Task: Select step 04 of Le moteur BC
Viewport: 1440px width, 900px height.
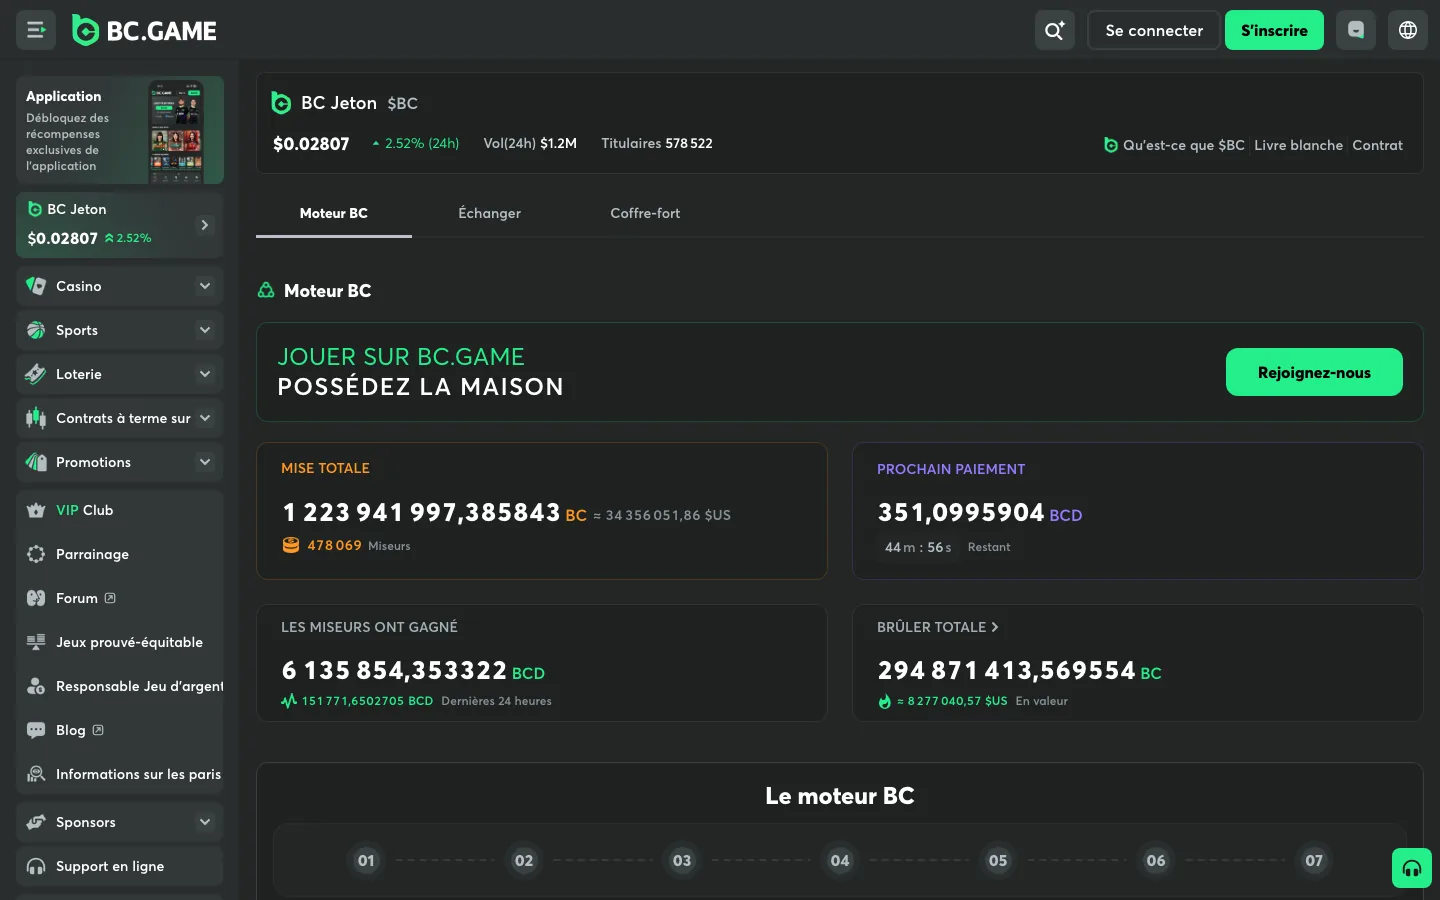Action: pos(840,860)
